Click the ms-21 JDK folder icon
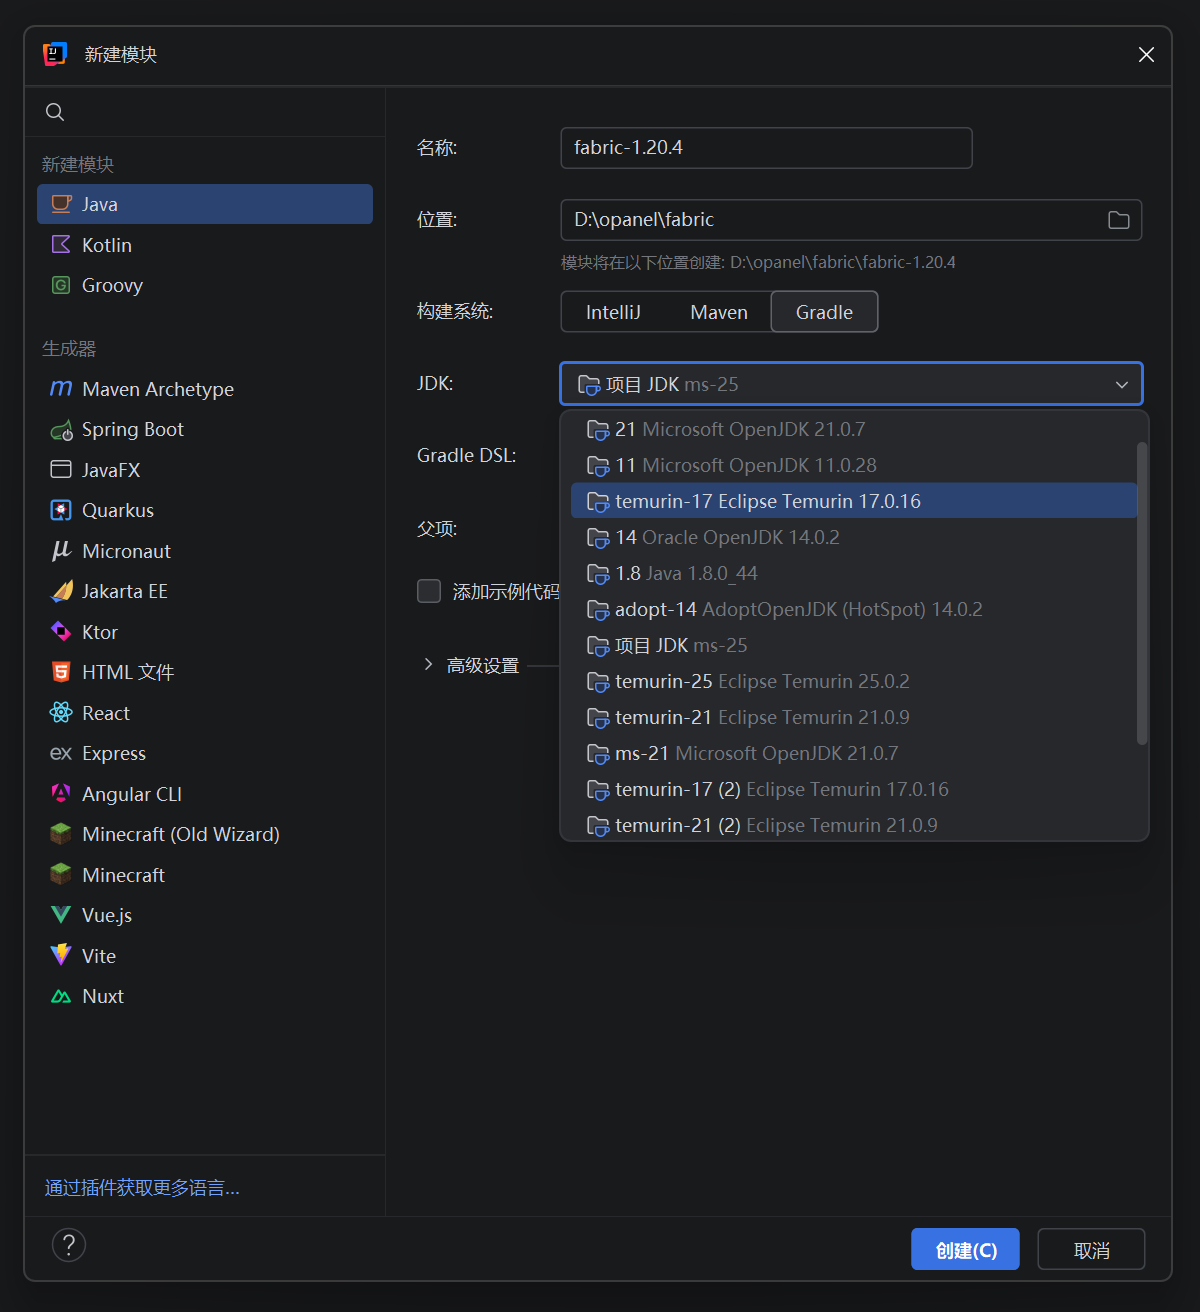The image size is (1200, 1312). point(598,754)
